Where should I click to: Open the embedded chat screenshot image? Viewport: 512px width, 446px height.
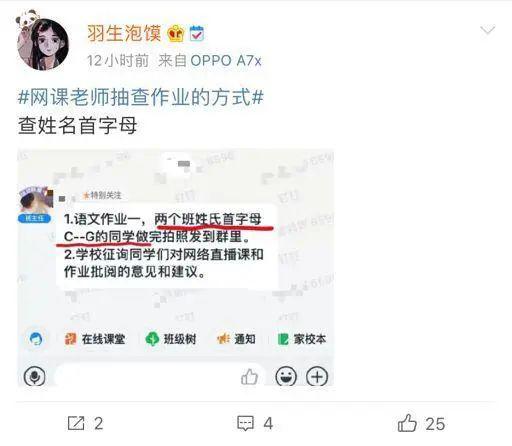tap(175, 268)
